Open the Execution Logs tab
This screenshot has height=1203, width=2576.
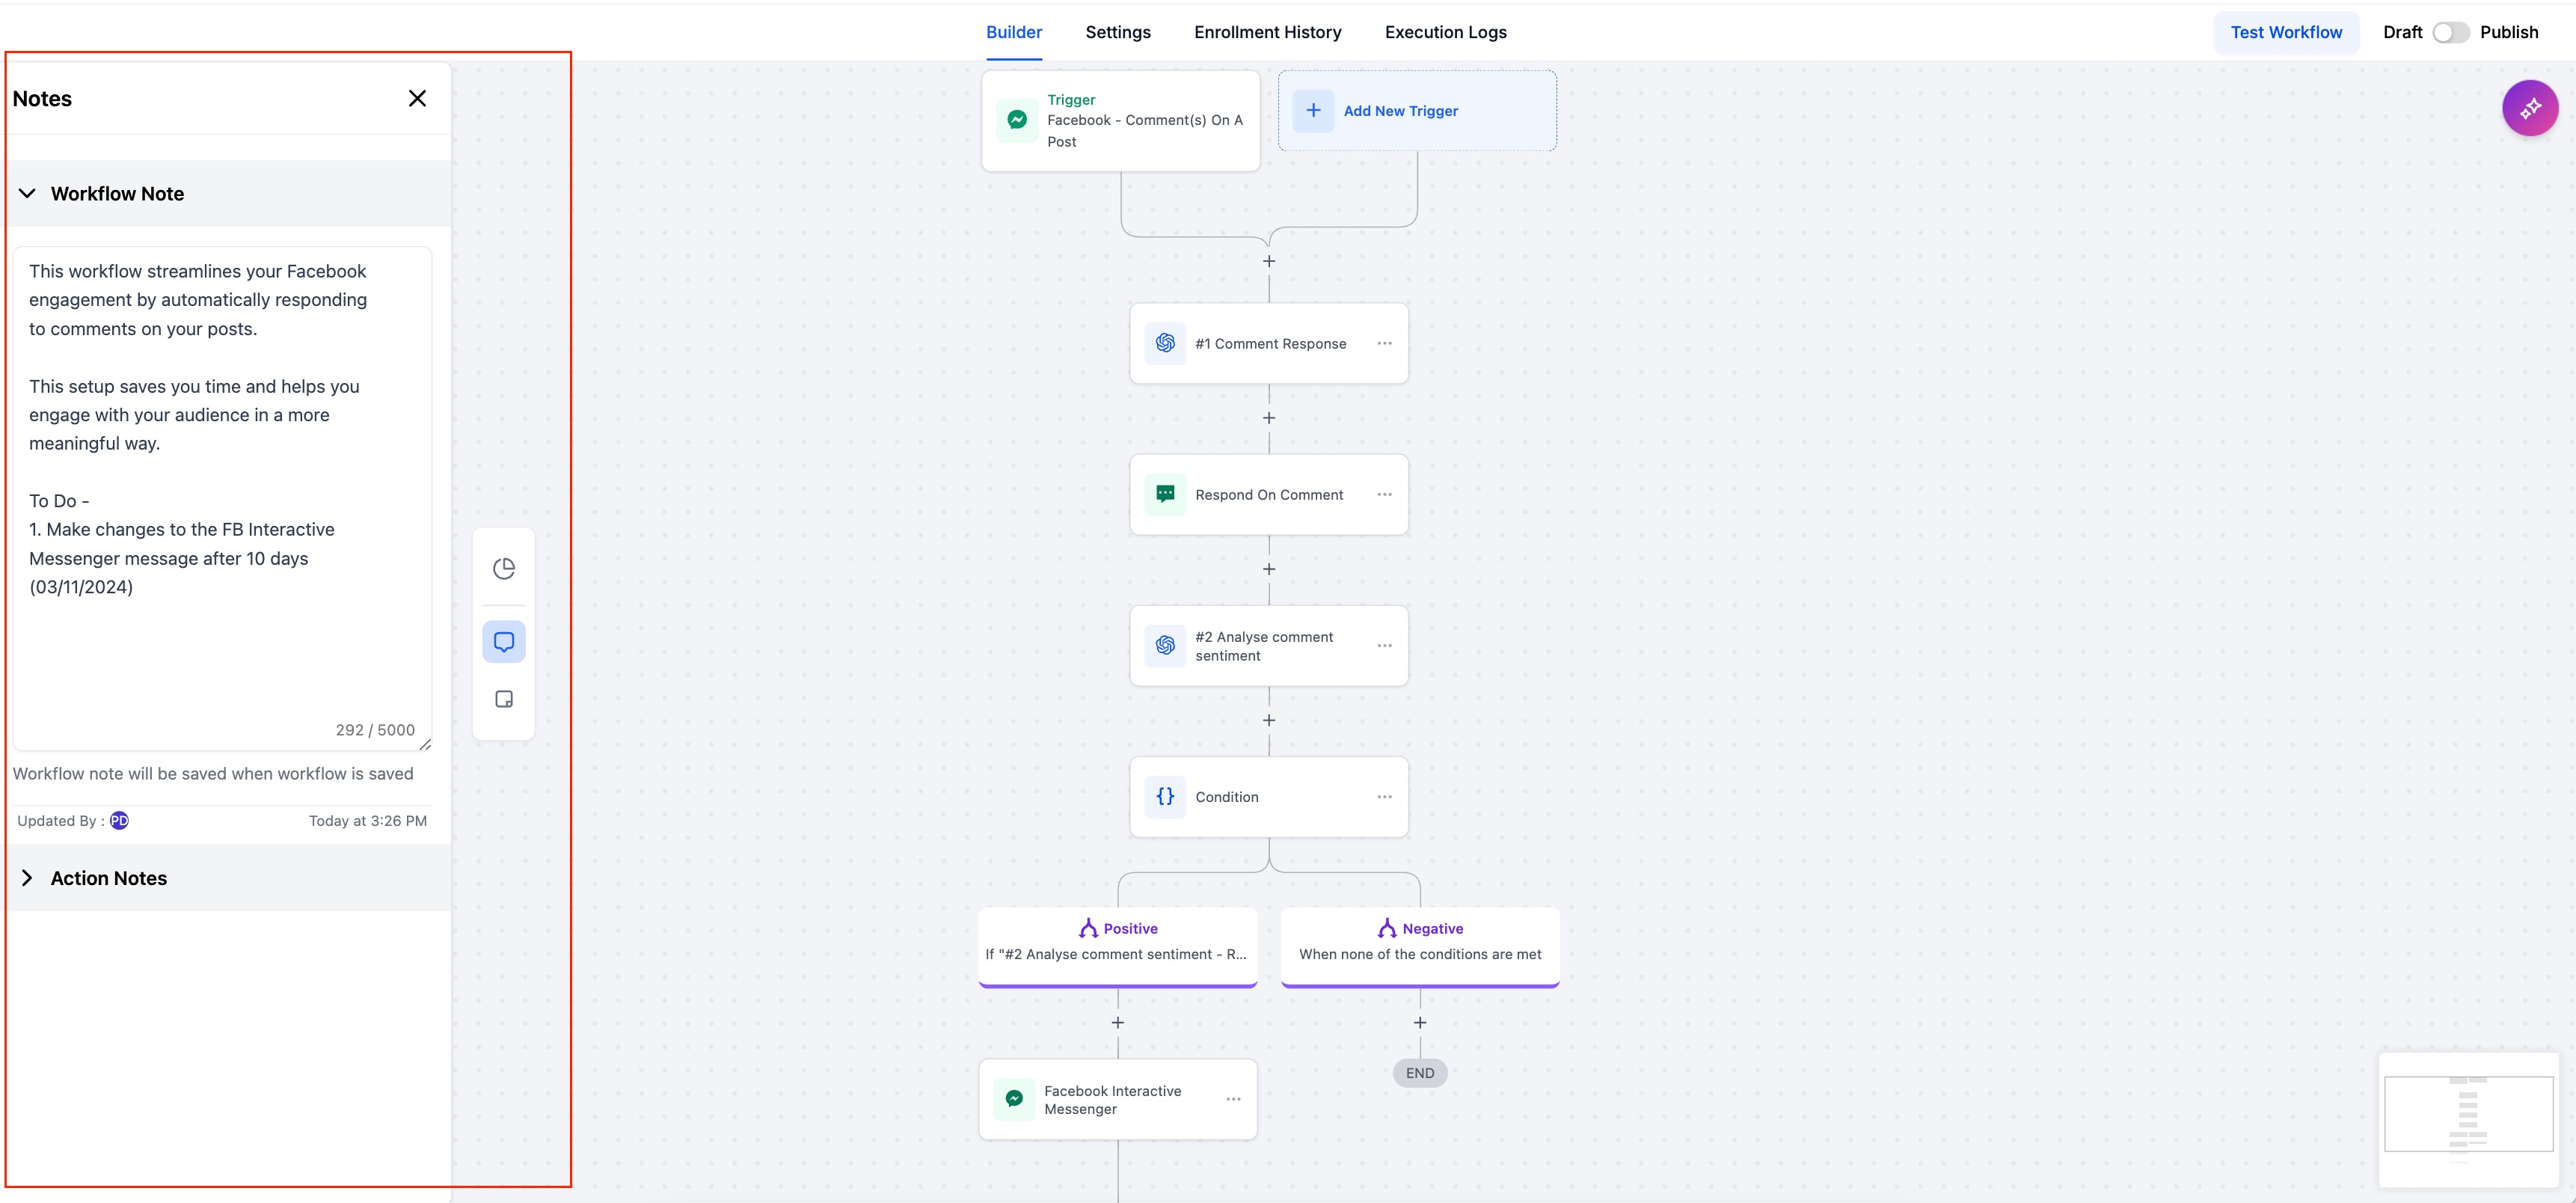click(1445, 32)
